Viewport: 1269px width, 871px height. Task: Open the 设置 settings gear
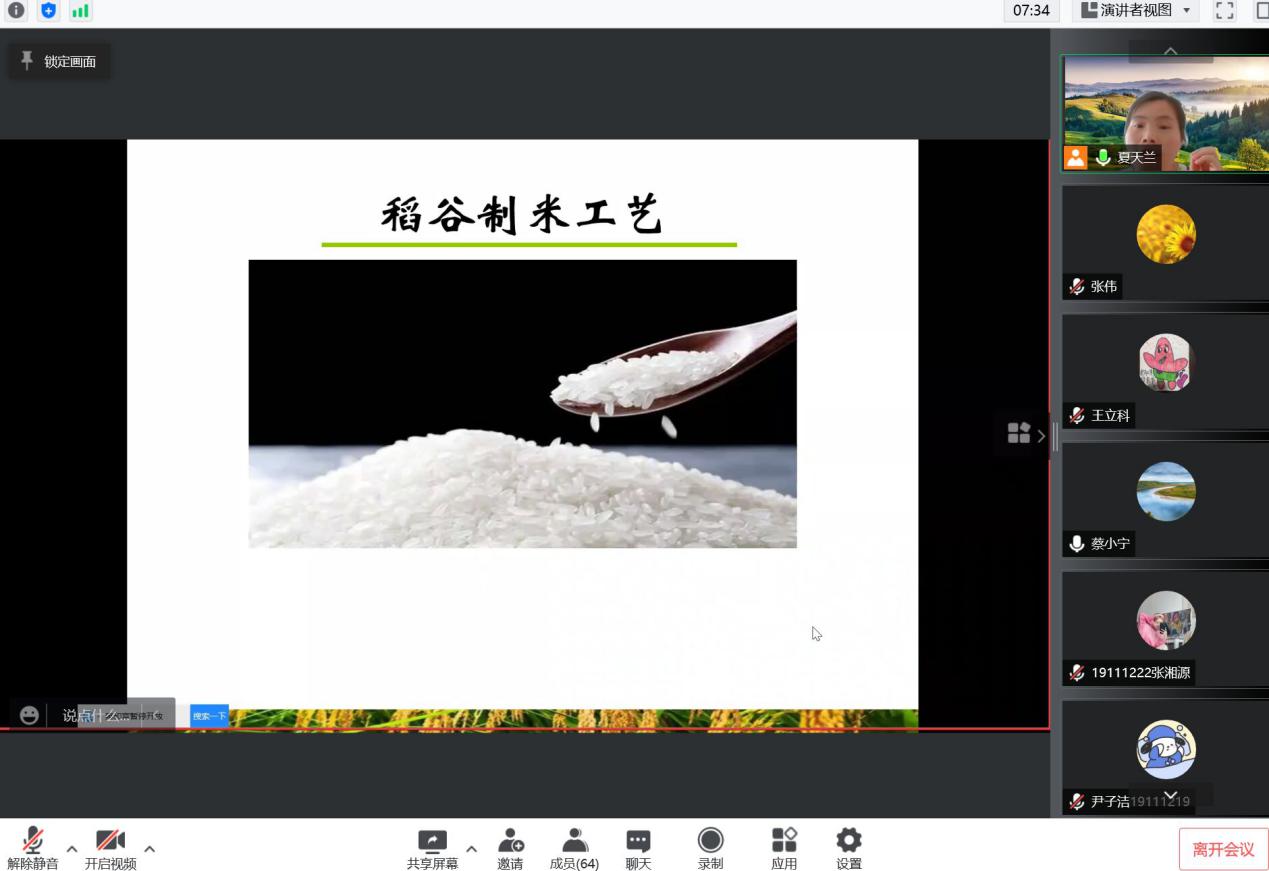click(x=849, y=848)
